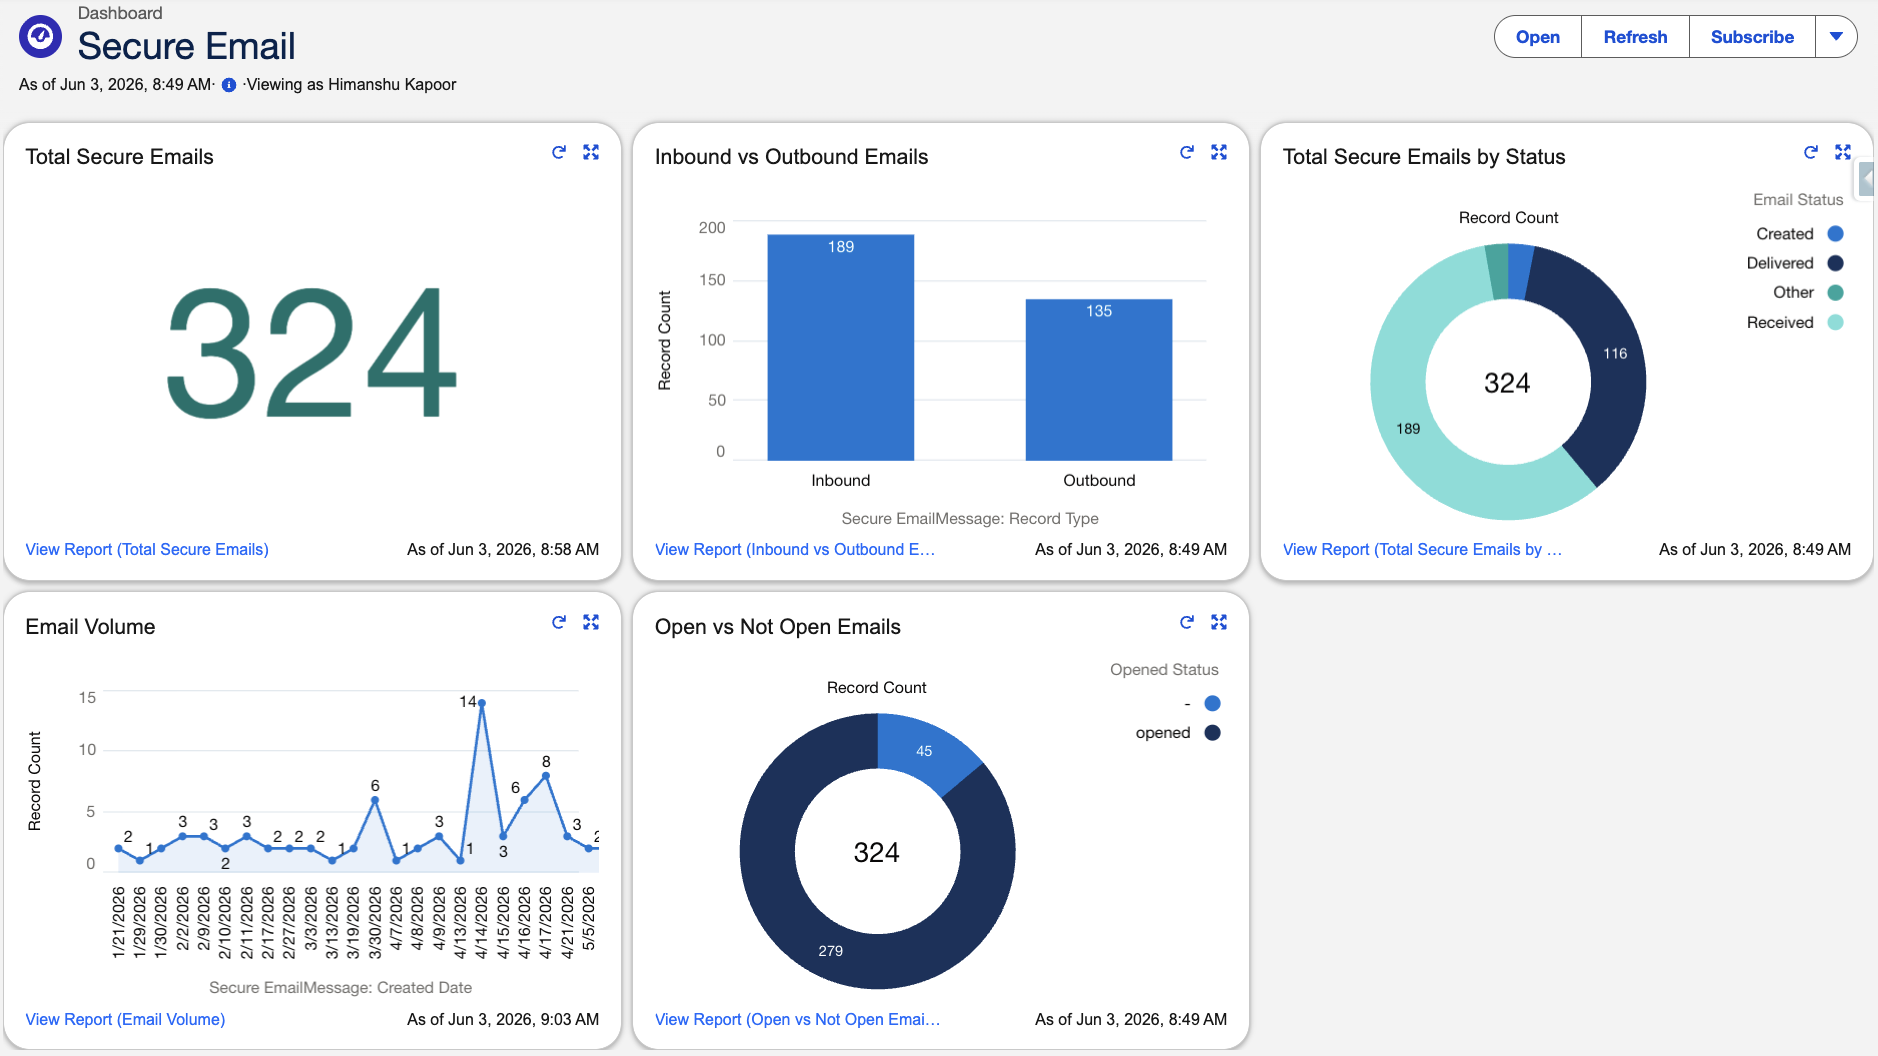Click the Created legend color dot

coord(1835,234)
